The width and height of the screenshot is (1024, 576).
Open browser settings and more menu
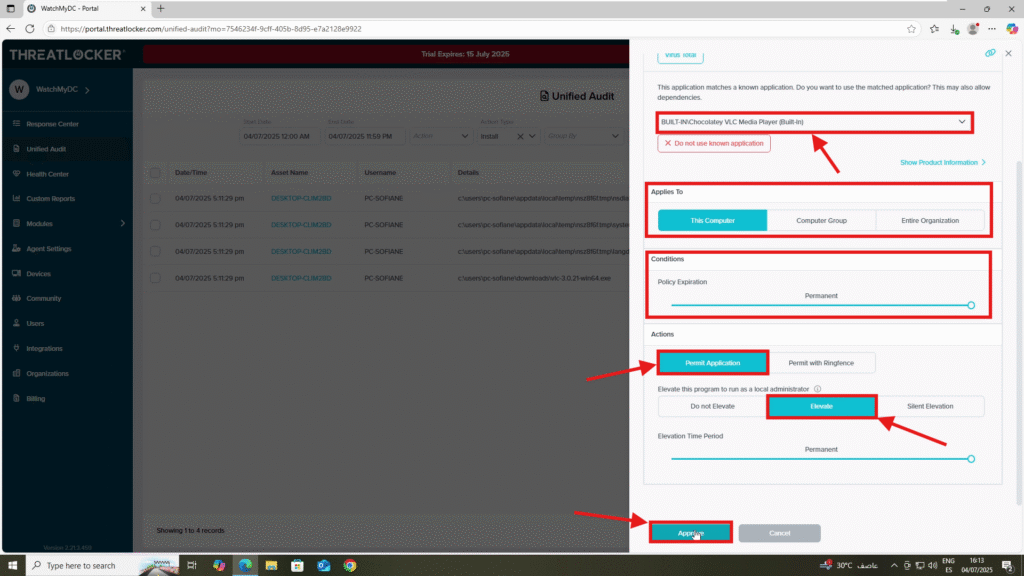pos(992,29)
